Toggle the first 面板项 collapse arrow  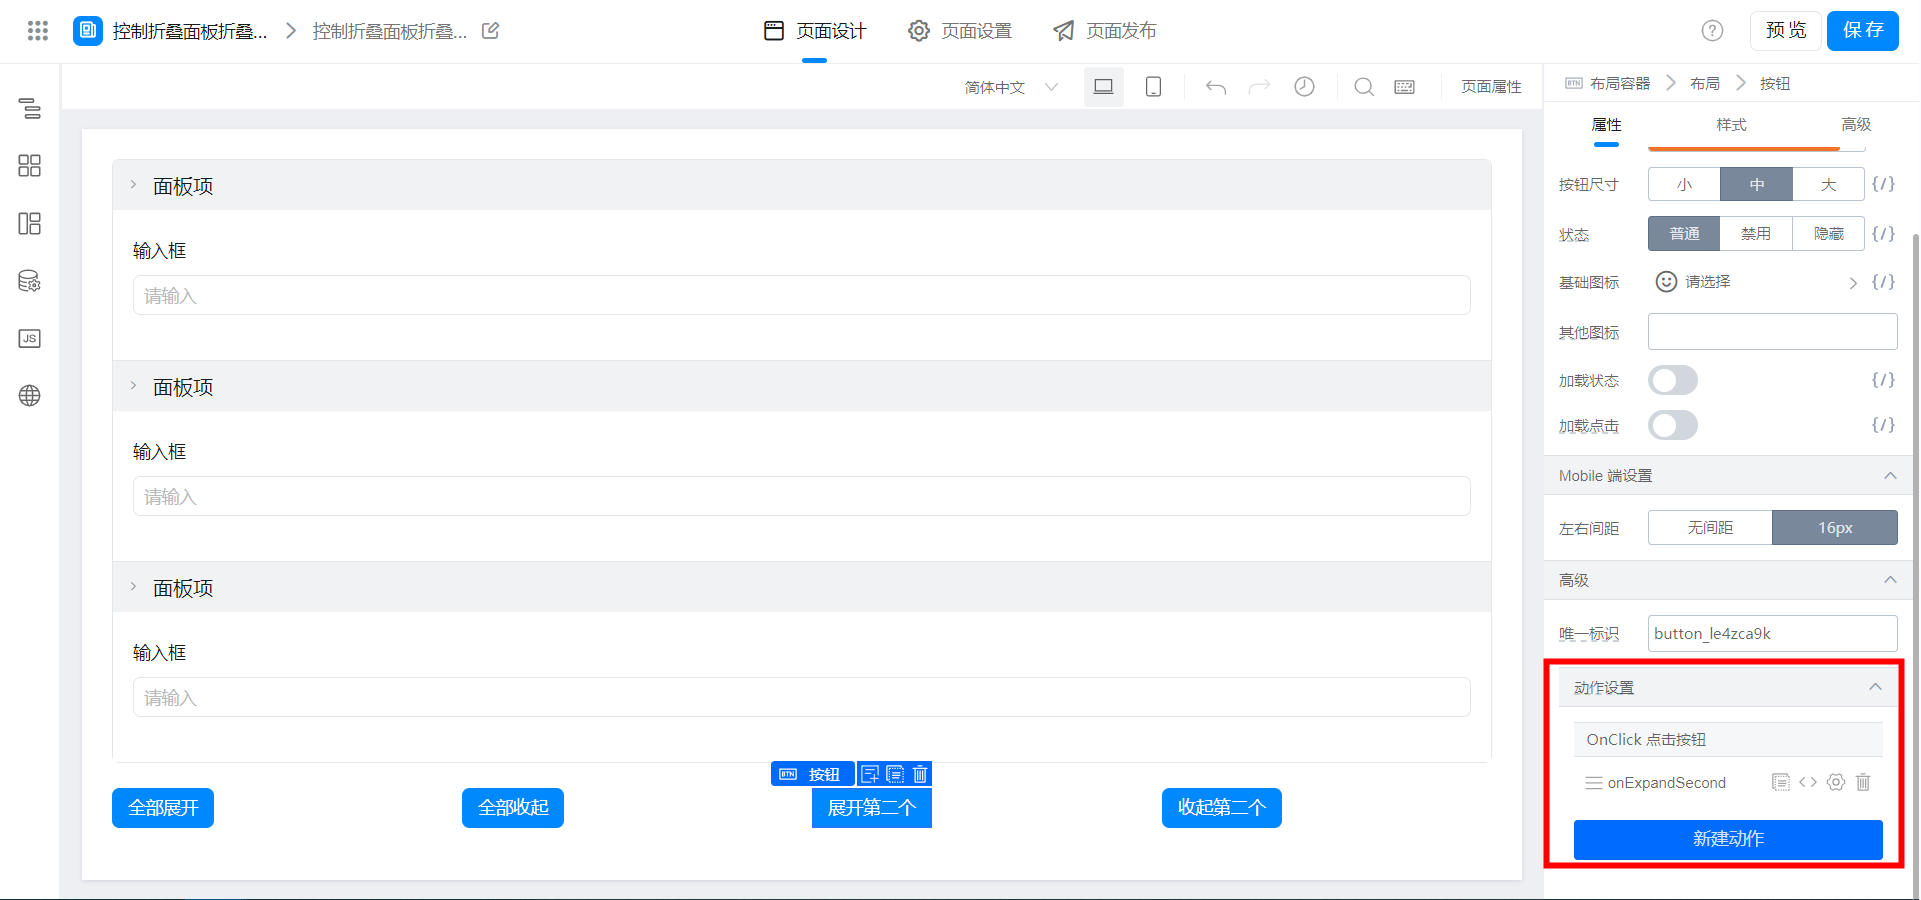click(133, 185)
